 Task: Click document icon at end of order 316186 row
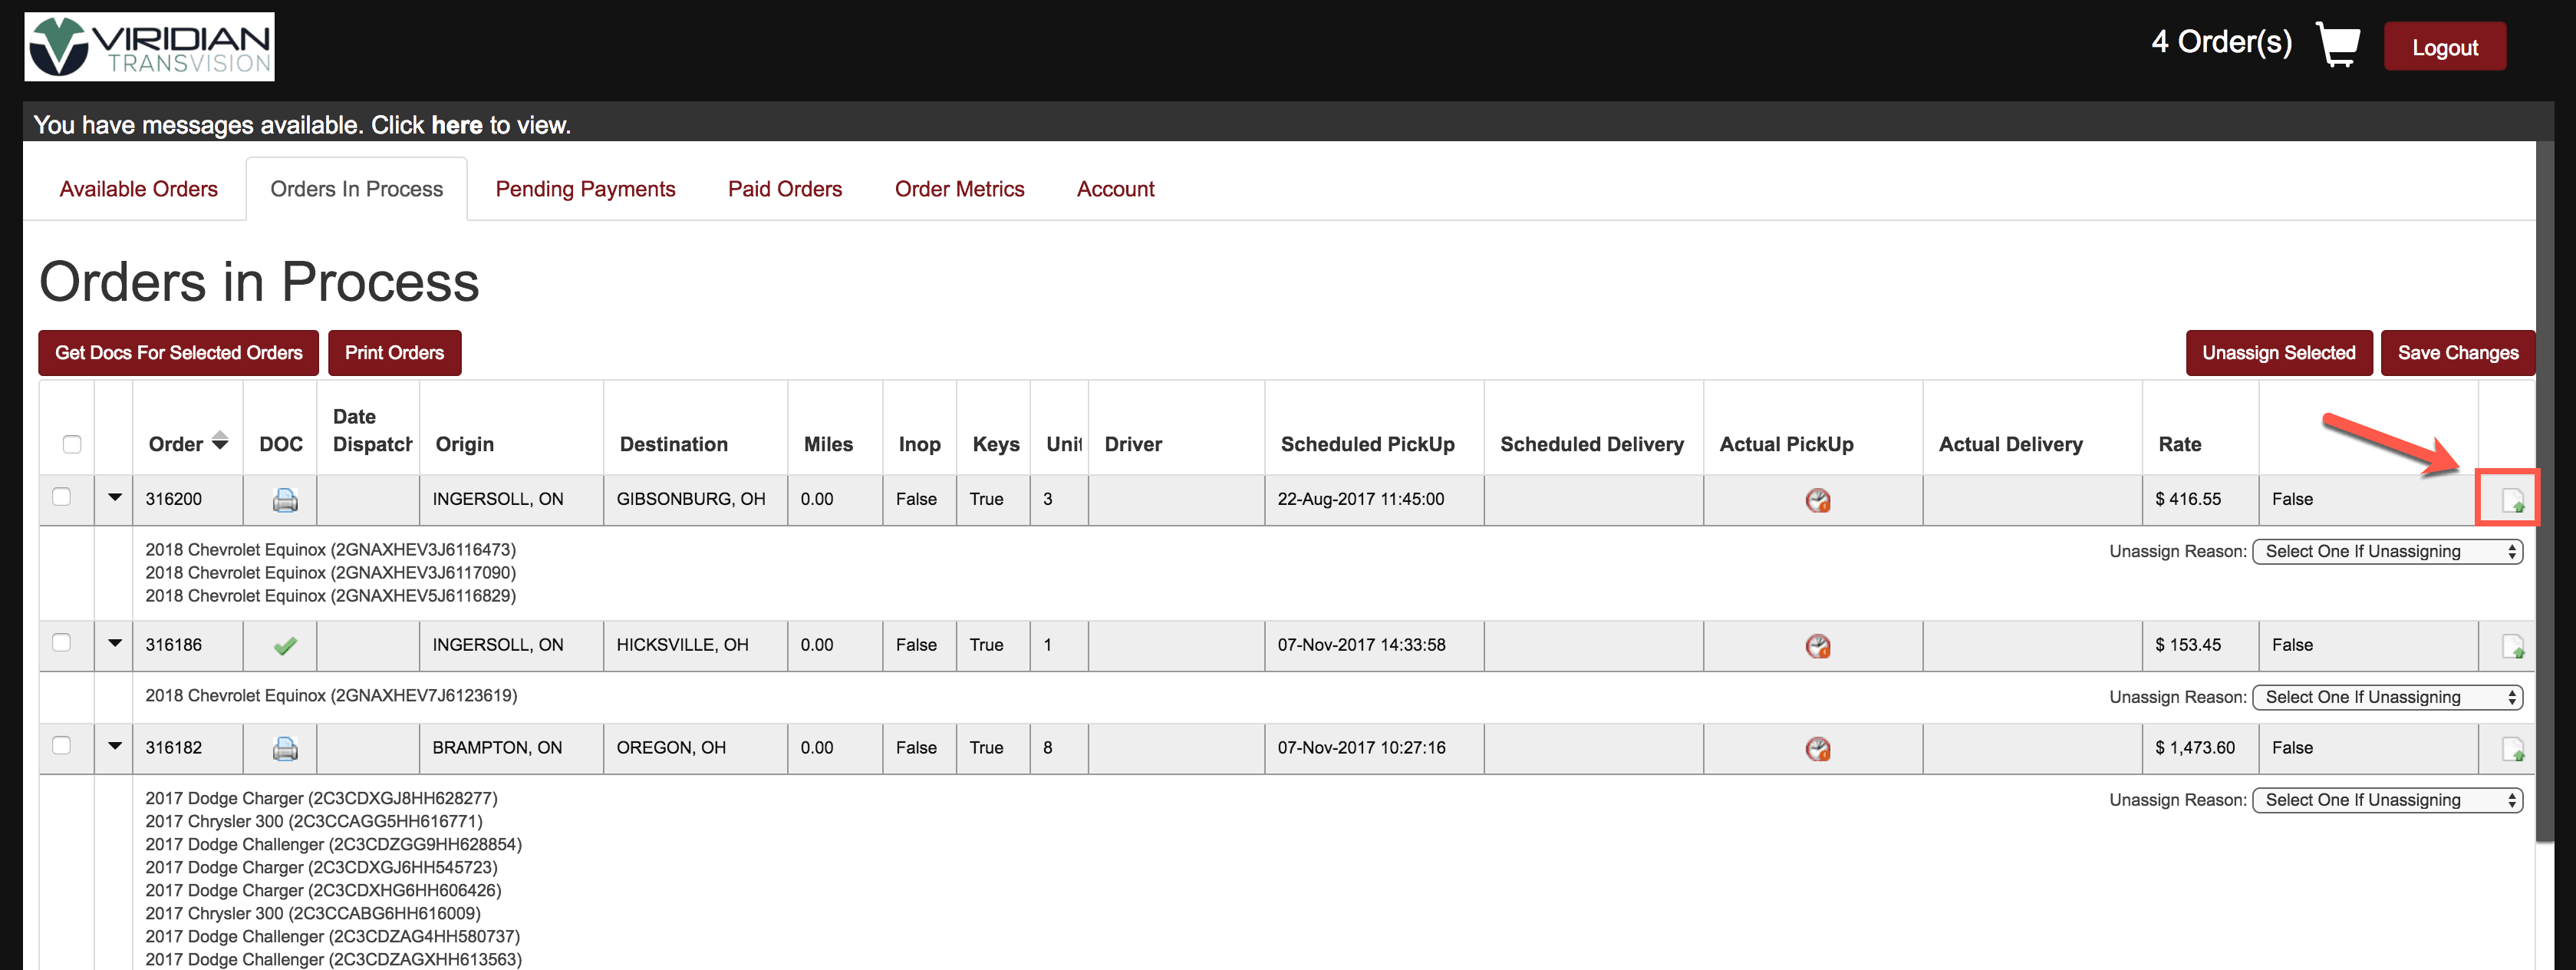coord(2512,646)
